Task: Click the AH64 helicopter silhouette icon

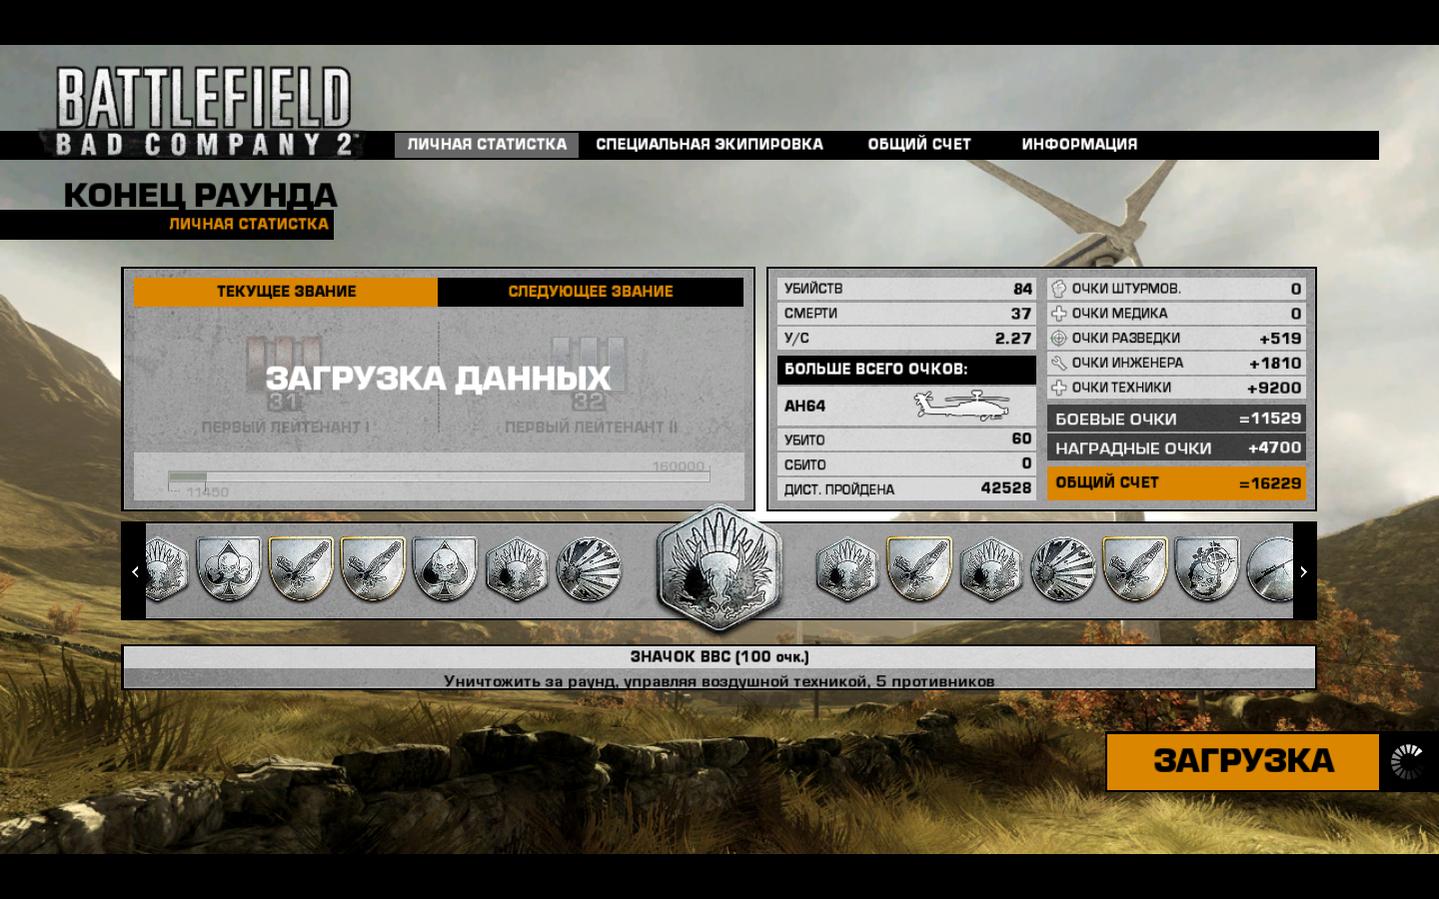Action: tap(962, 405)
